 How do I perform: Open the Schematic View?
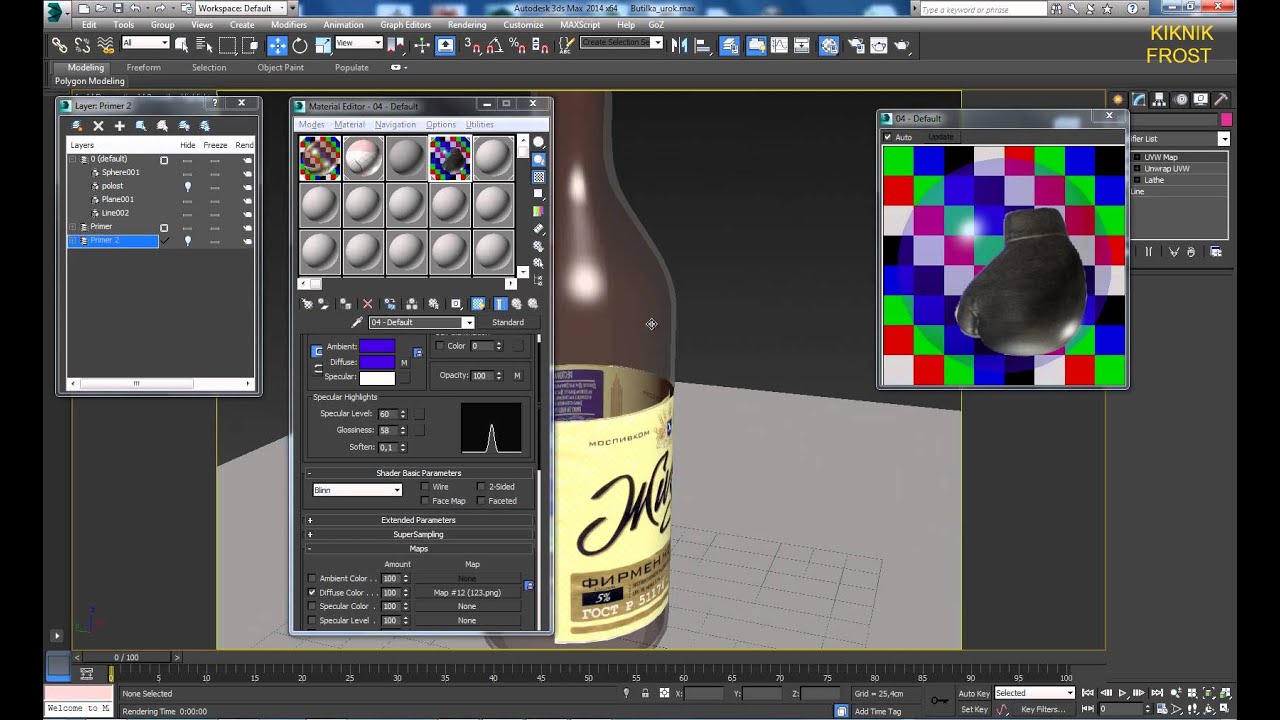coord(801,45)
